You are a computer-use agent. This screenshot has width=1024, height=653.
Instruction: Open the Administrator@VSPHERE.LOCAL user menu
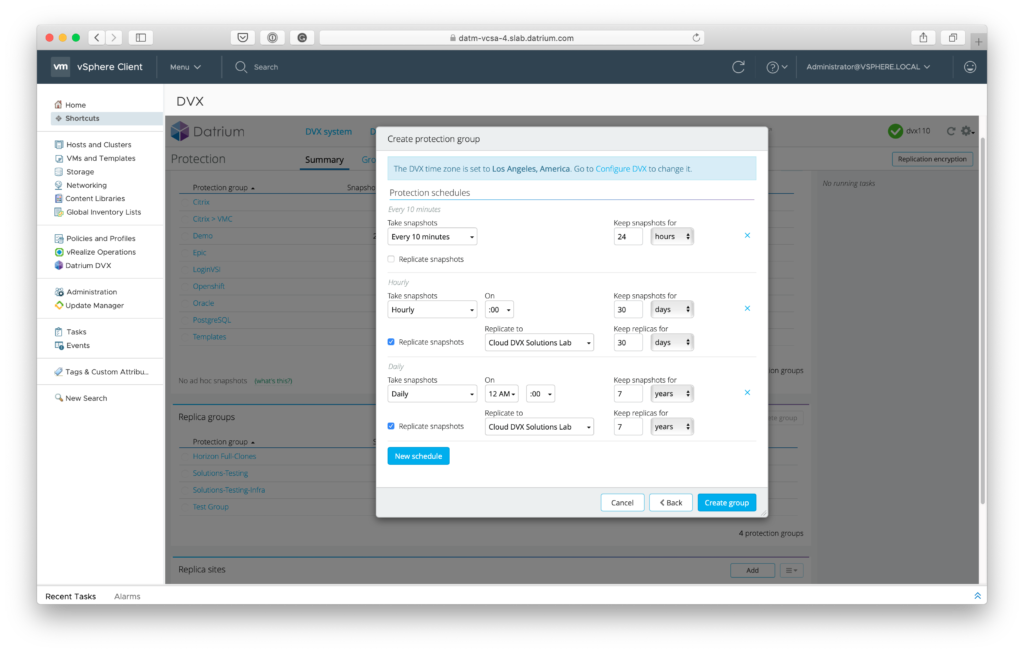868,67
